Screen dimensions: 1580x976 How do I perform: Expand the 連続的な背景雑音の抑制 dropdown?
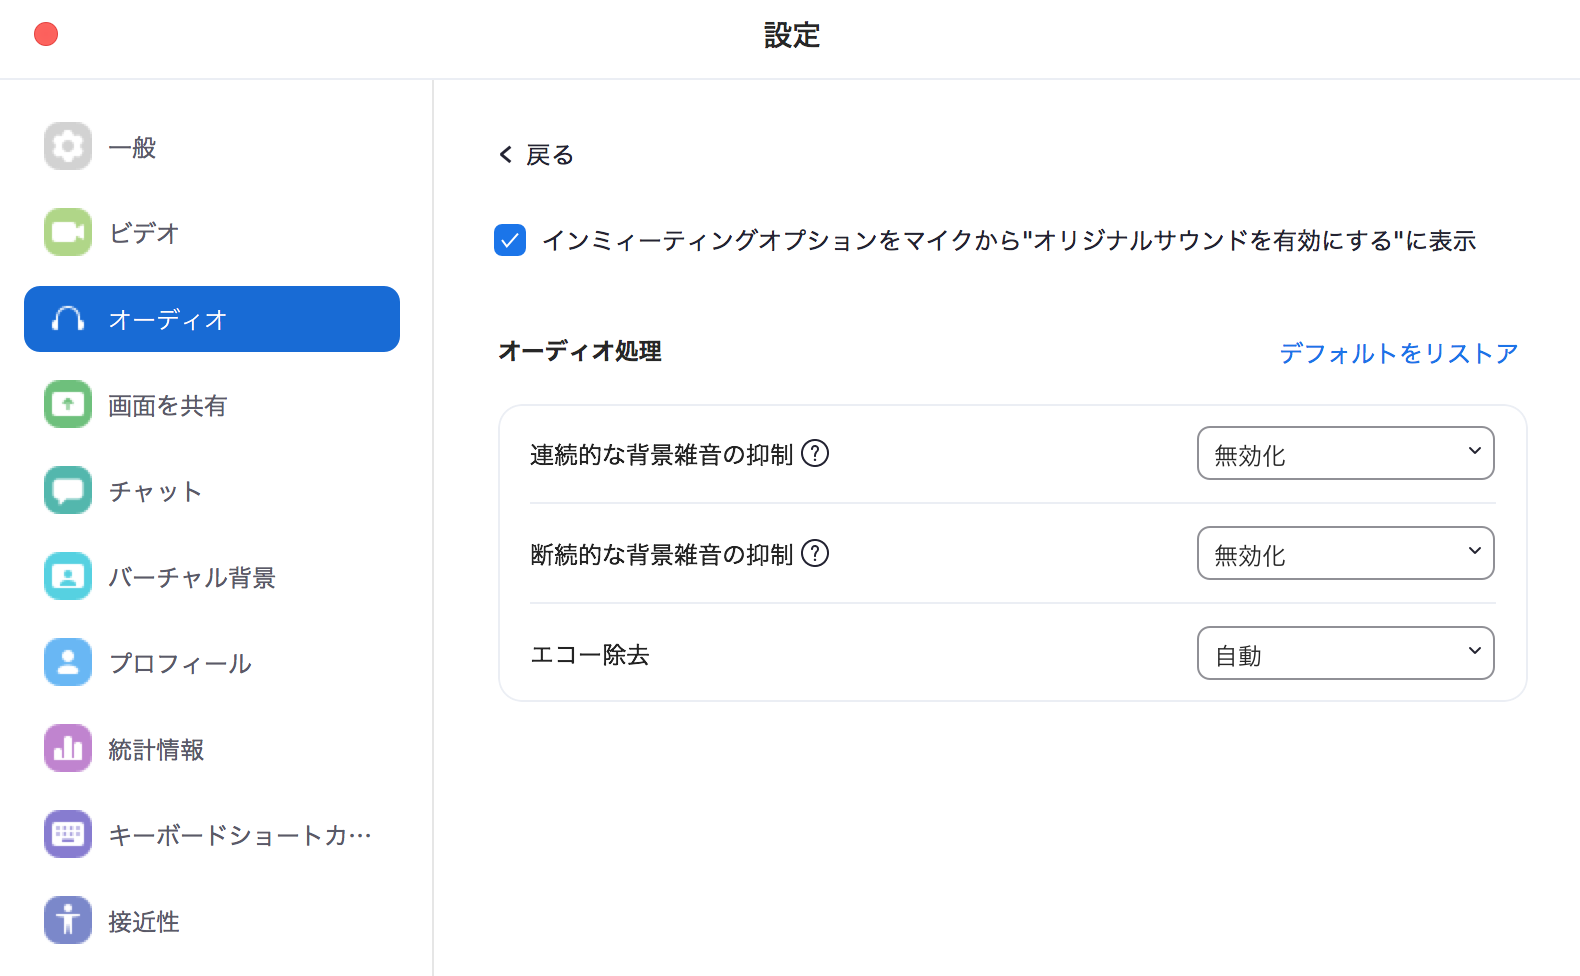tap(1345, 454)
